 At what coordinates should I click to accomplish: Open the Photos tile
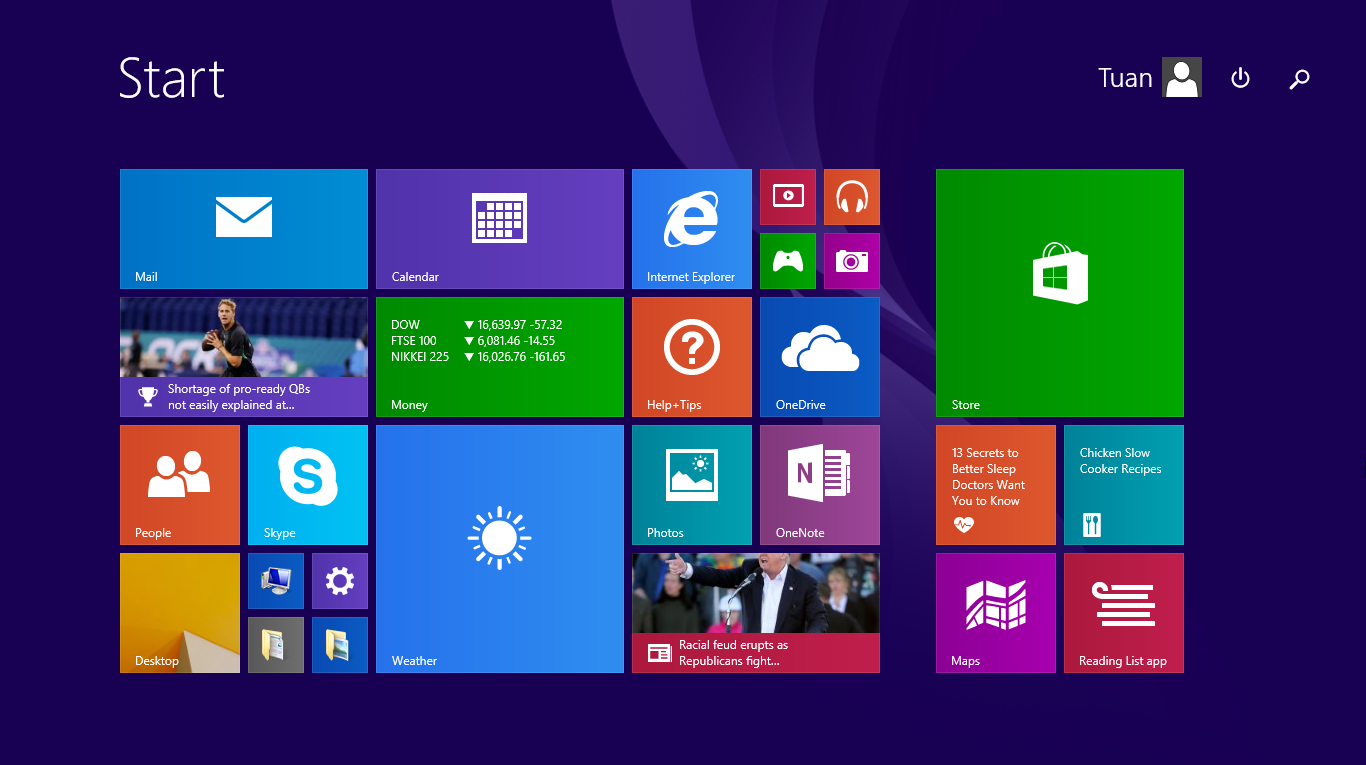(x=692, y=485)
